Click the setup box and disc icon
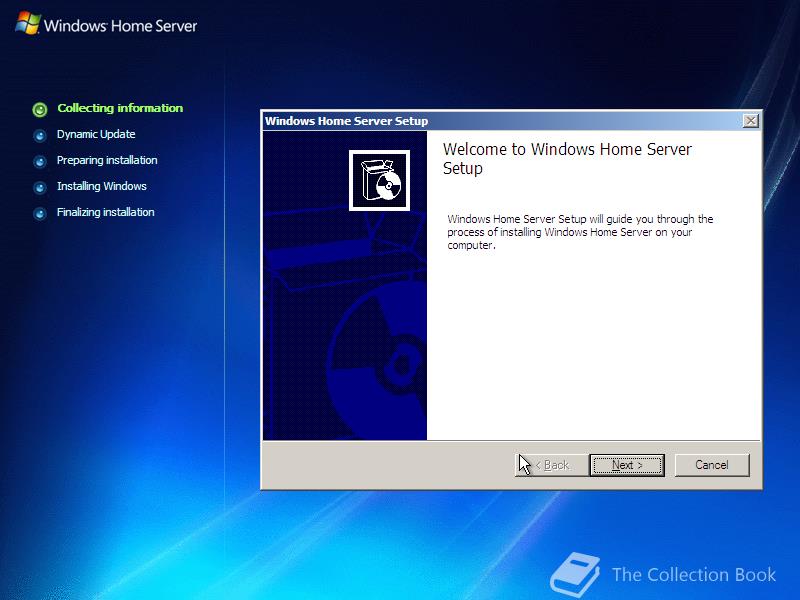The height and width of the screenshot is (600, 800). pos(379,180)
